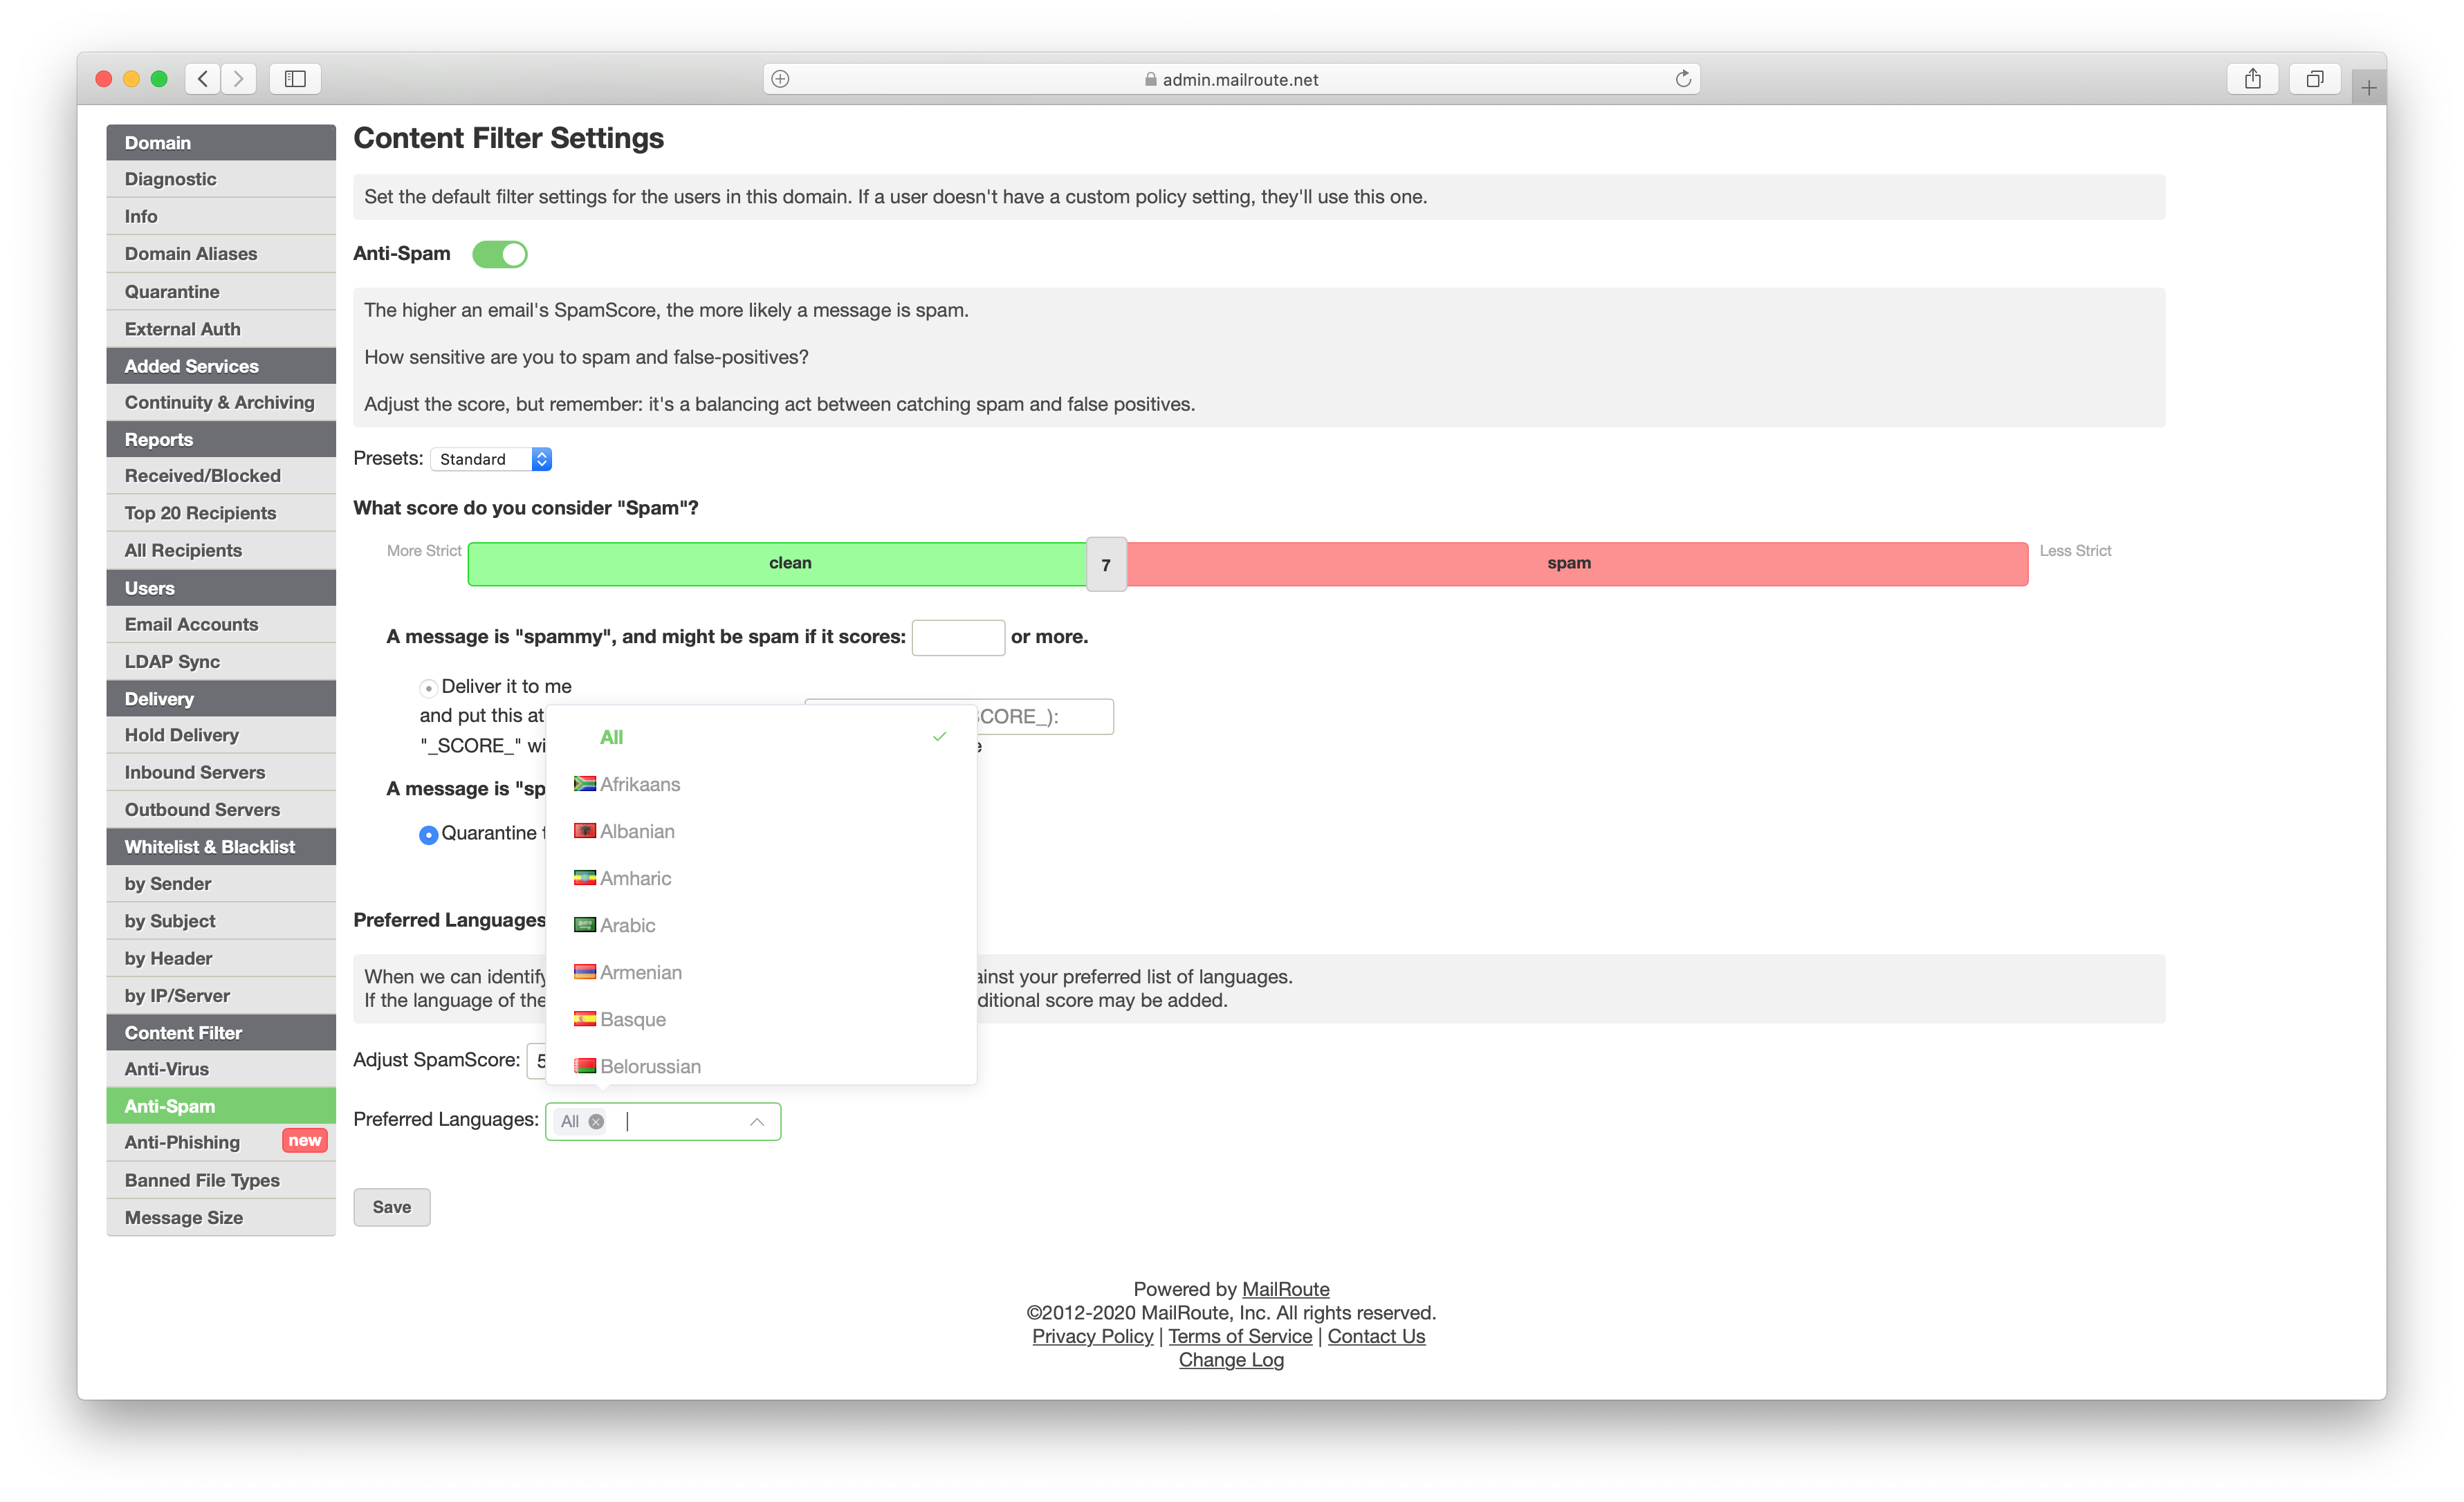This screenshot has height=1502, width=2464.
Task: Choose Amharic in the language list
Action: [761, 878]
